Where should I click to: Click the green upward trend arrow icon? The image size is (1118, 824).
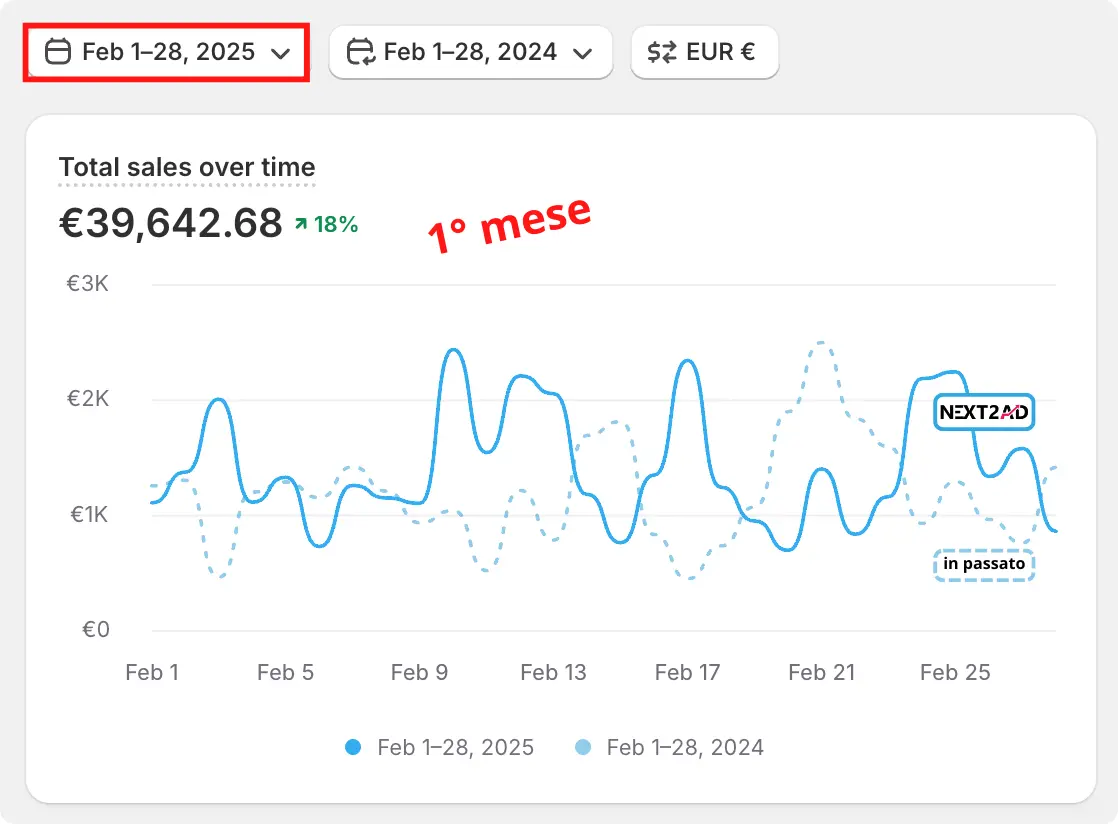coord(301,225)
